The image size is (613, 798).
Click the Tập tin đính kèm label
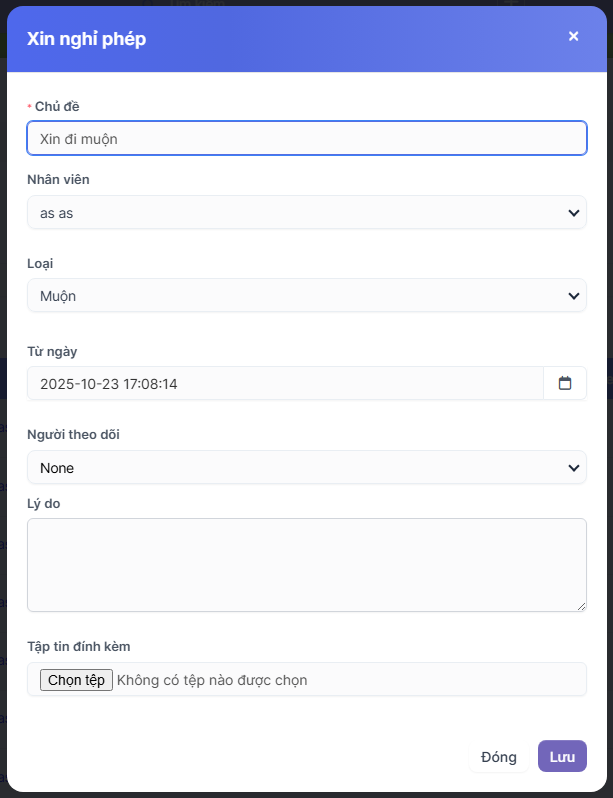pos(78,647)
